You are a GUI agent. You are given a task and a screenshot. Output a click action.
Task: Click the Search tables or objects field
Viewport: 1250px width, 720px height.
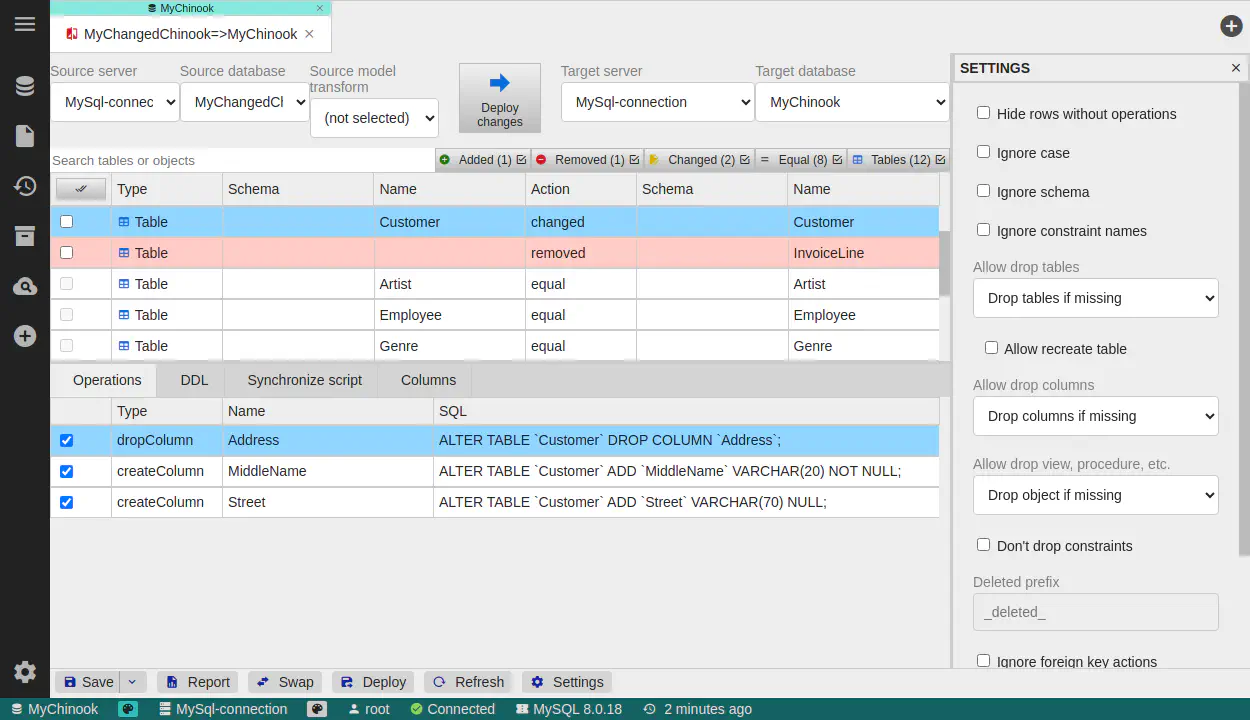242,160
